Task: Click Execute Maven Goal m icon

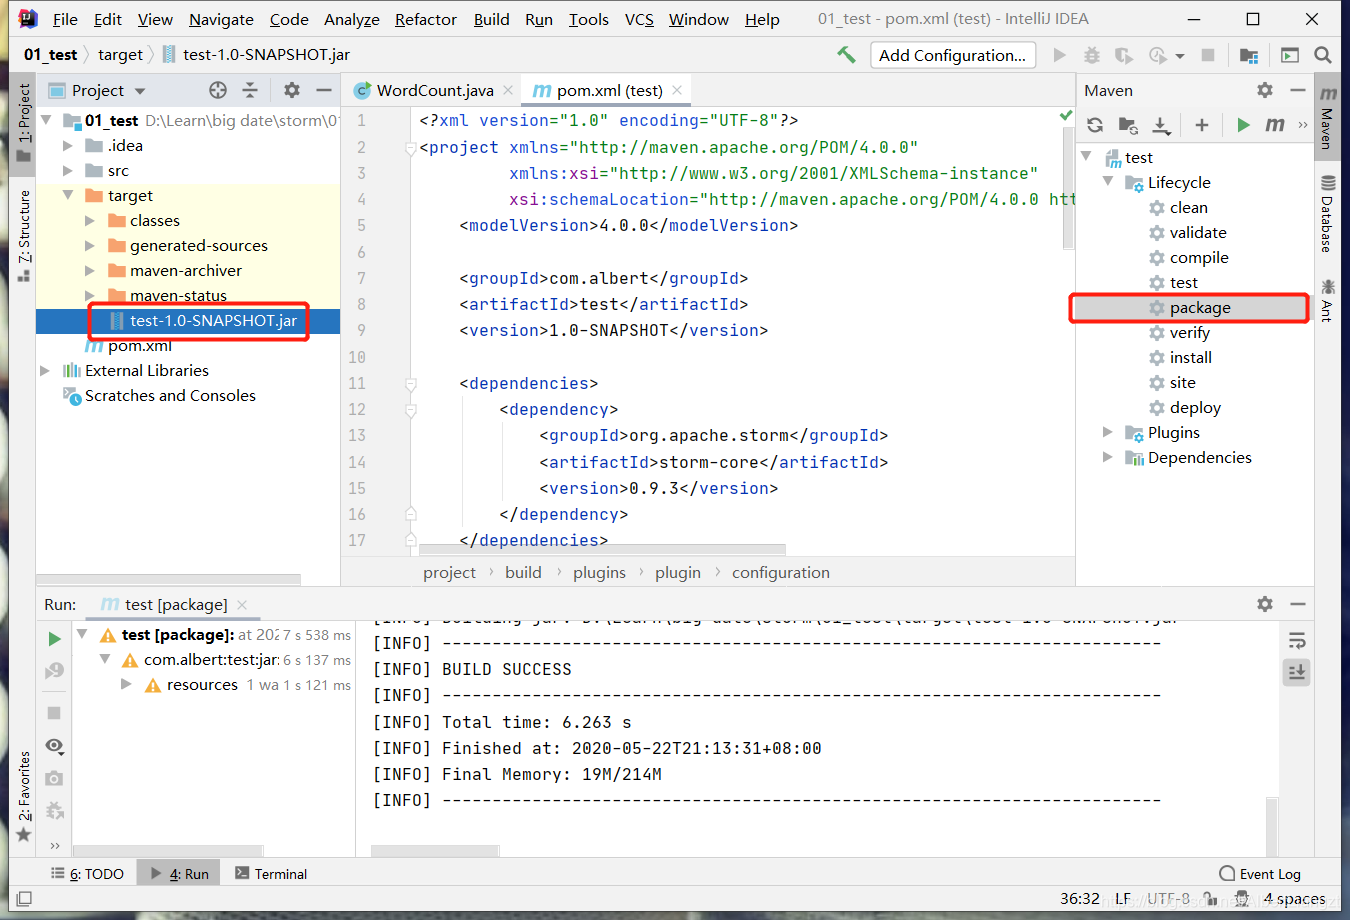Action: pos(1275,125)
